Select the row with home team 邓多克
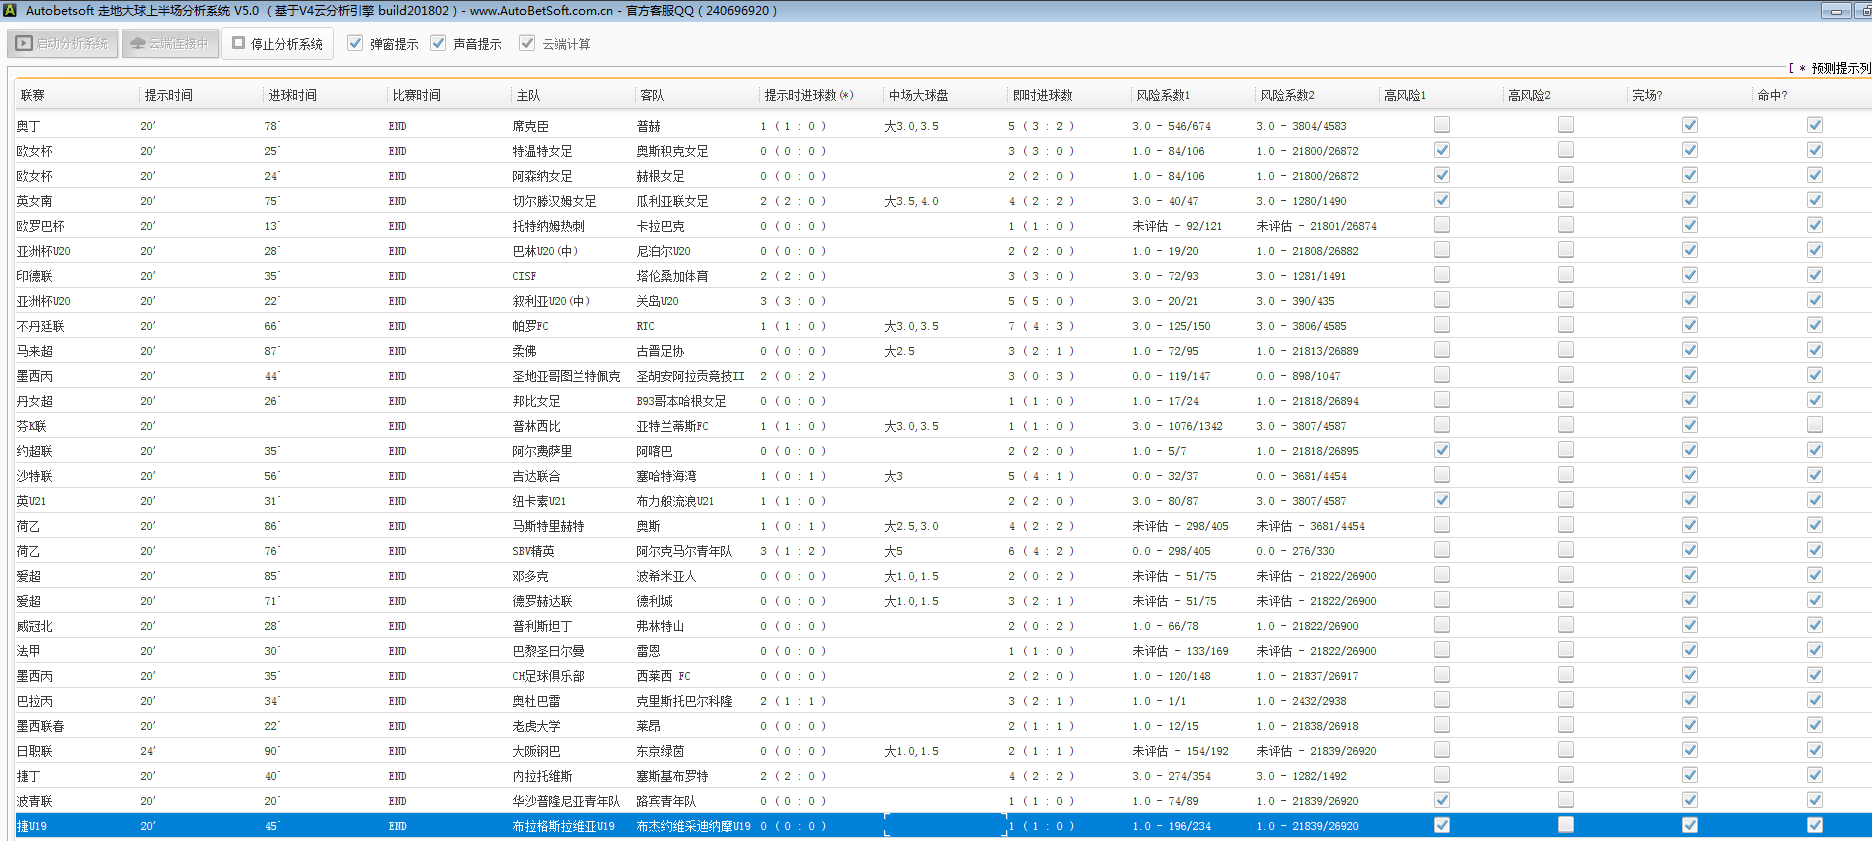Image resolution: width=1872 pixels, height=841 pixels. [x=530, y=576]
